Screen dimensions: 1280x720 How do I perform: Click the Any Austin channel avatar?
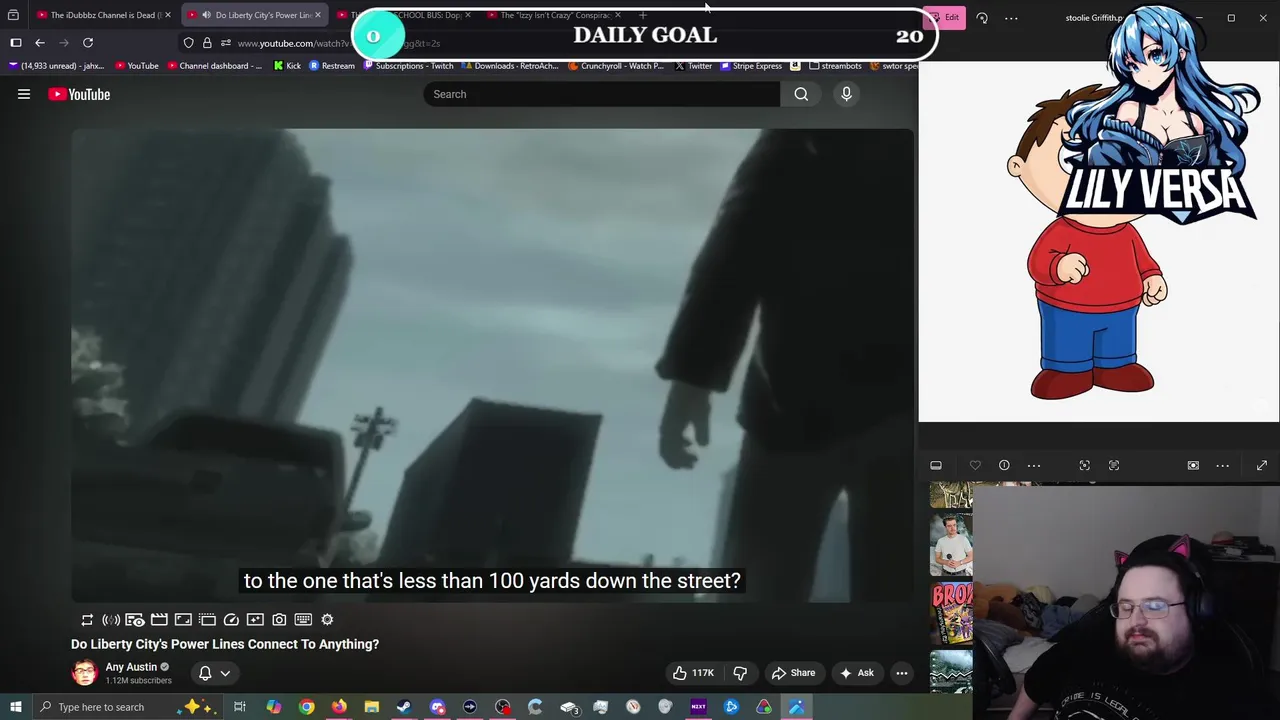(84, 672)
